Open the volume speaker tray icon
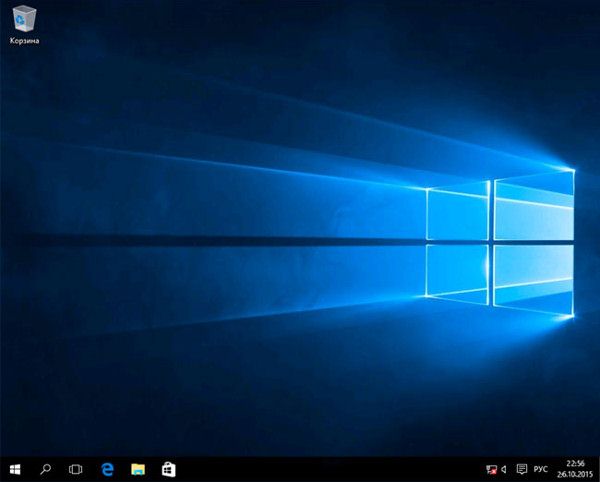This screenshot has width=600, height=482. coord(504,469)
